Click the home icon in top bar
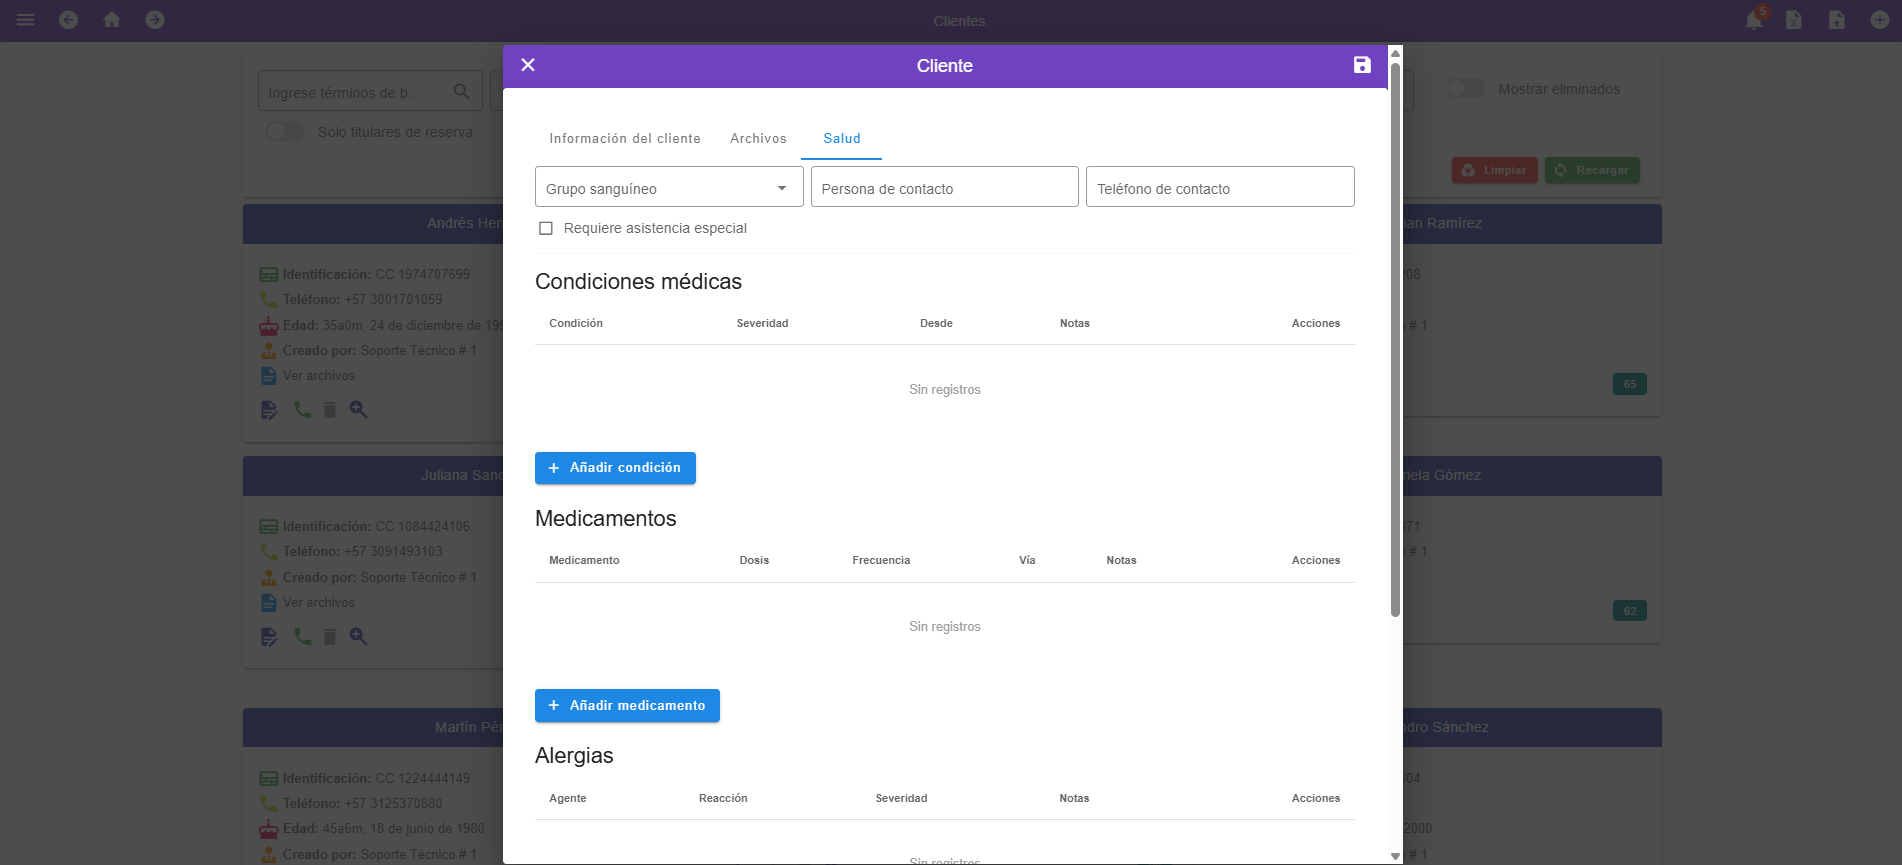Screen dimensions: 1902x865 112,20
